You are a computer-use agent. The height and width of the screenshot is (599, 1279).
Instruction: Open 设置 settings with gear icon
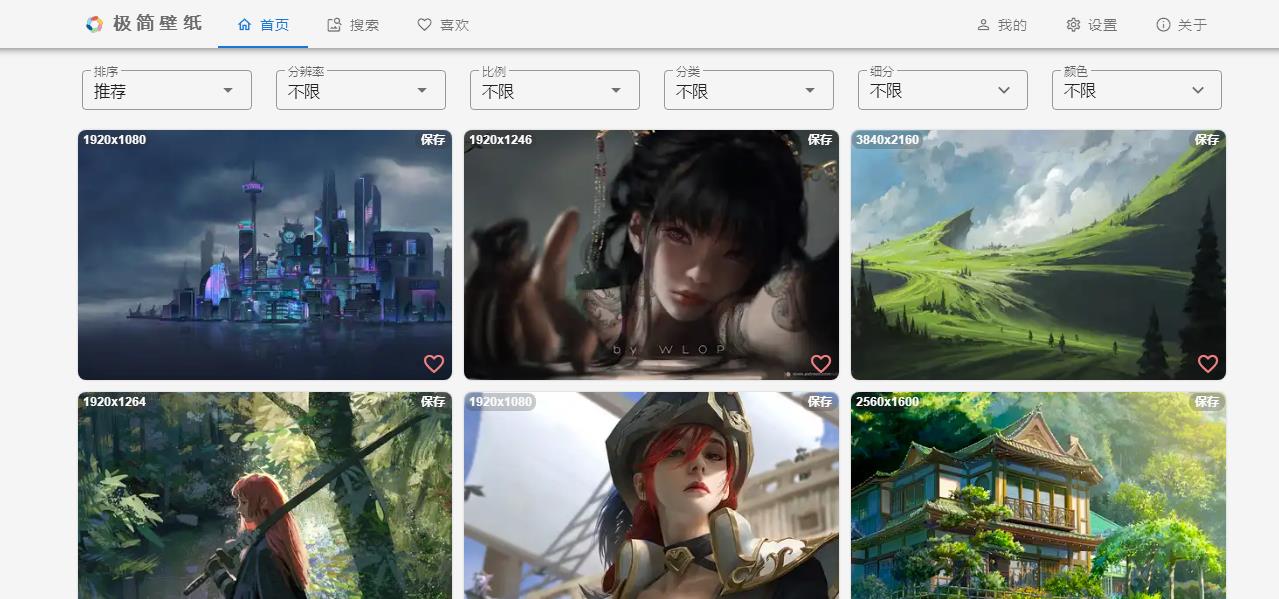1091,25
